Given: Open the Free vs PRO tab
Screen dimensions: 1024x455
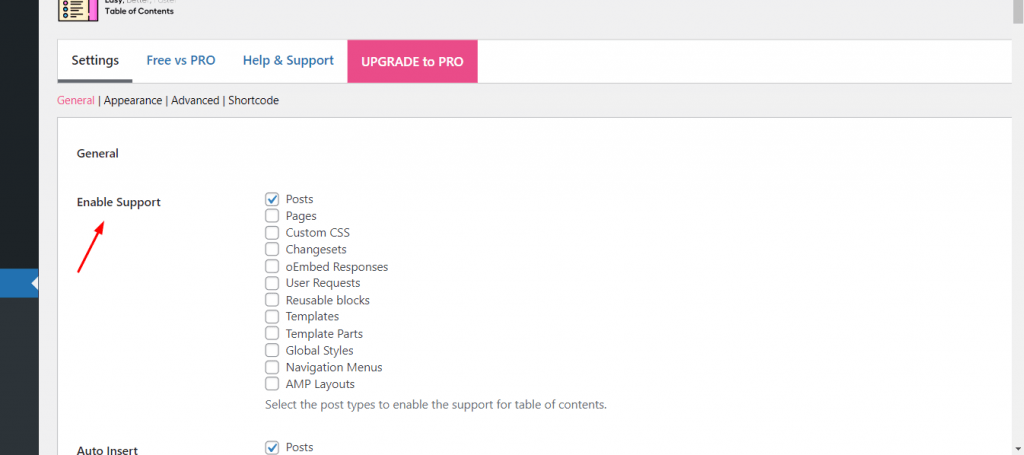Looking at the screenshot, I should (181, 61).
